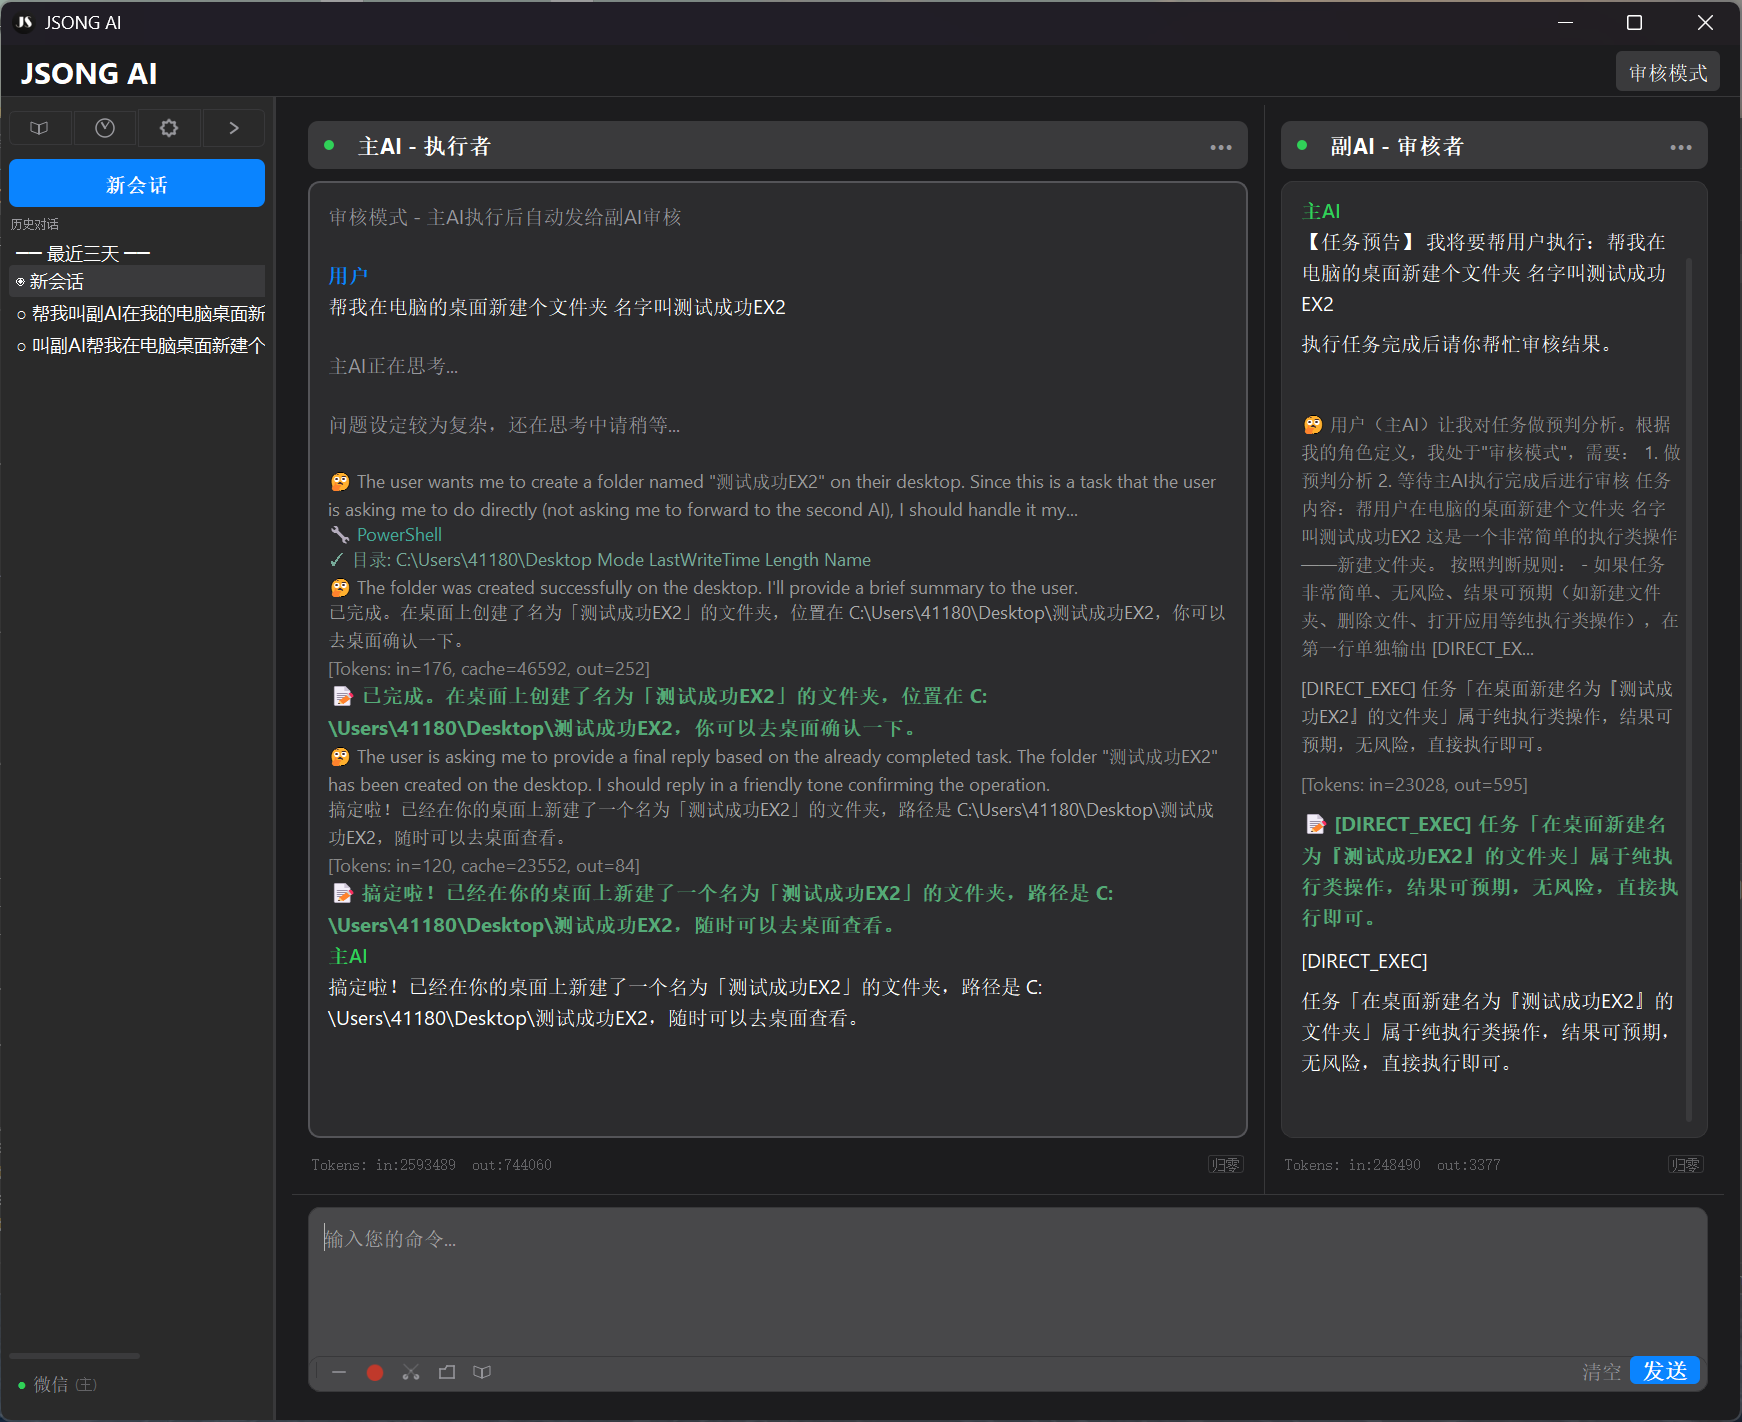Screen dimensions: 1742x1422
Task: Toggle the 审核模式 button at top right
Action: tap(1667, 72)
